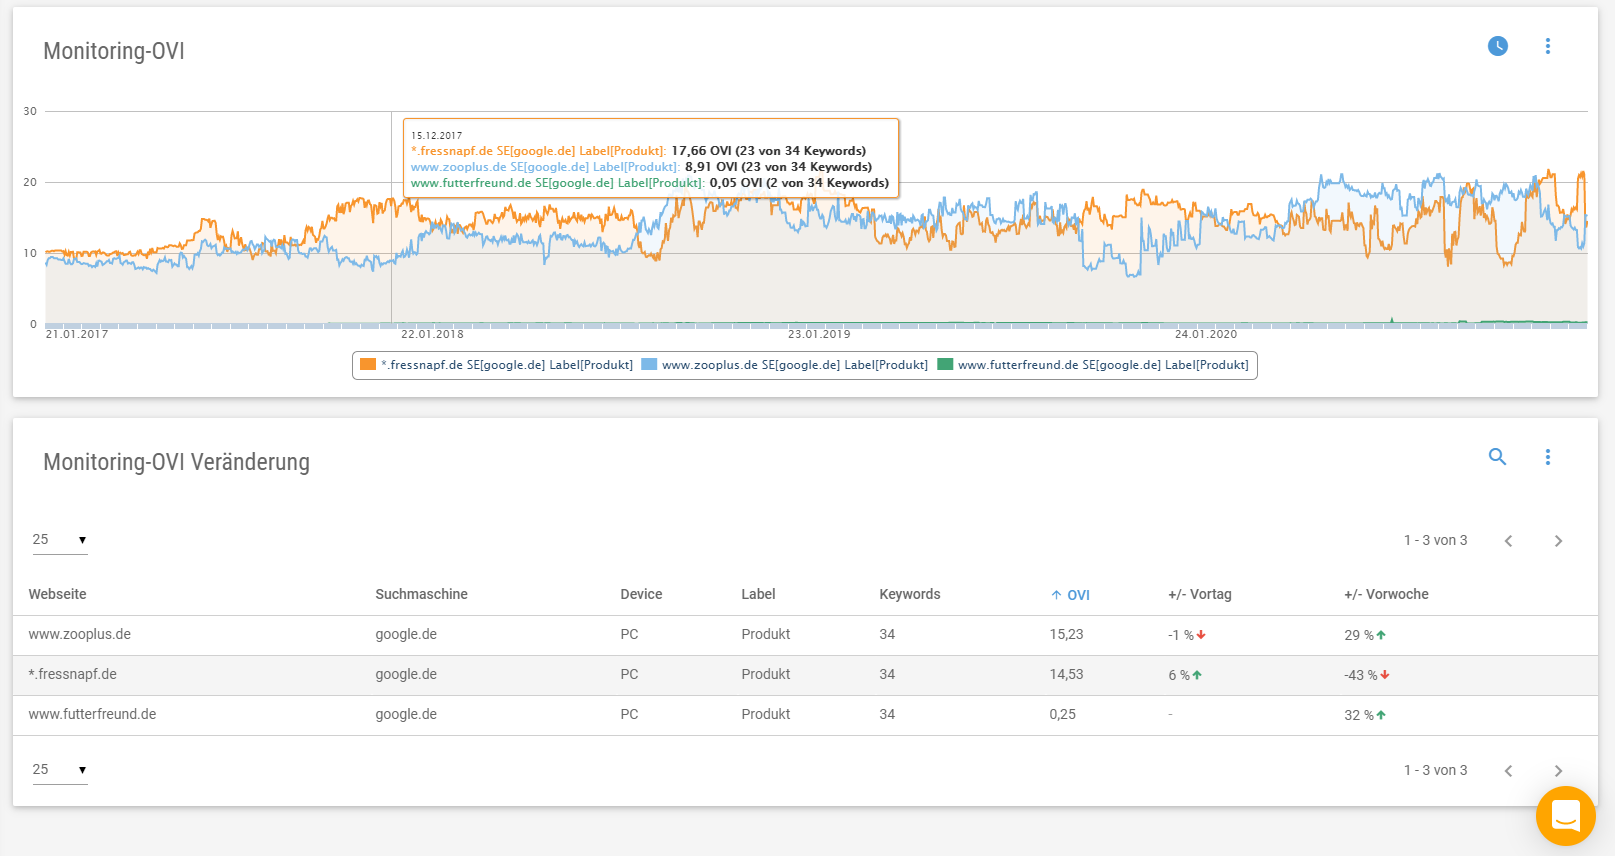
Task: Open bottom rows-per-page dropdown showing 25
Action: (x=60, y=770)
